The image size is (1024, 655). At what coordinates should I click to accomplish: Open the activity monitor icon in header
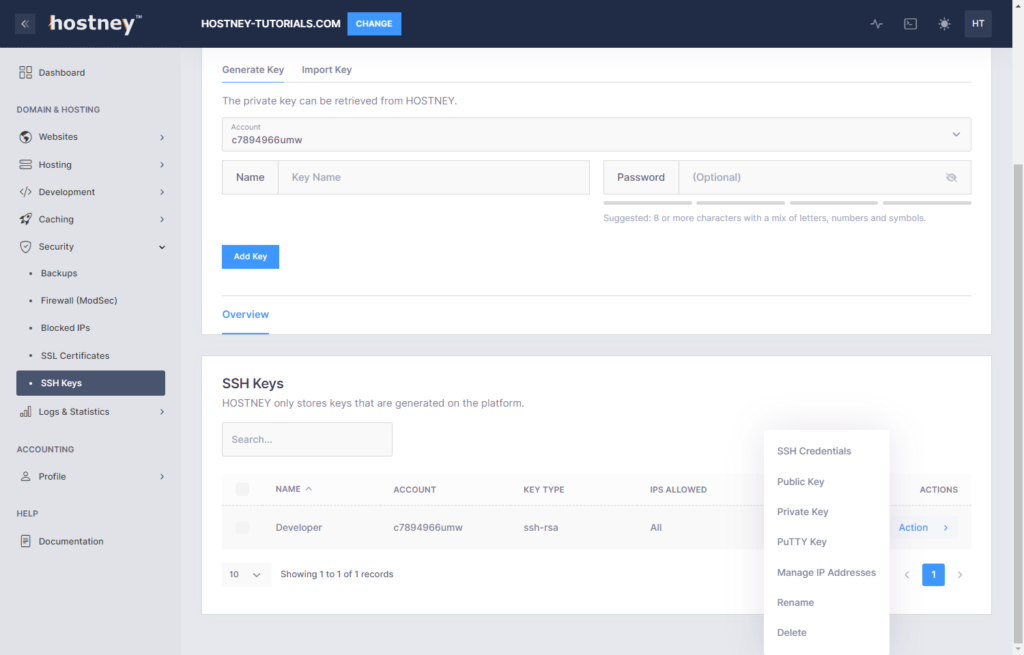point(876,23)
